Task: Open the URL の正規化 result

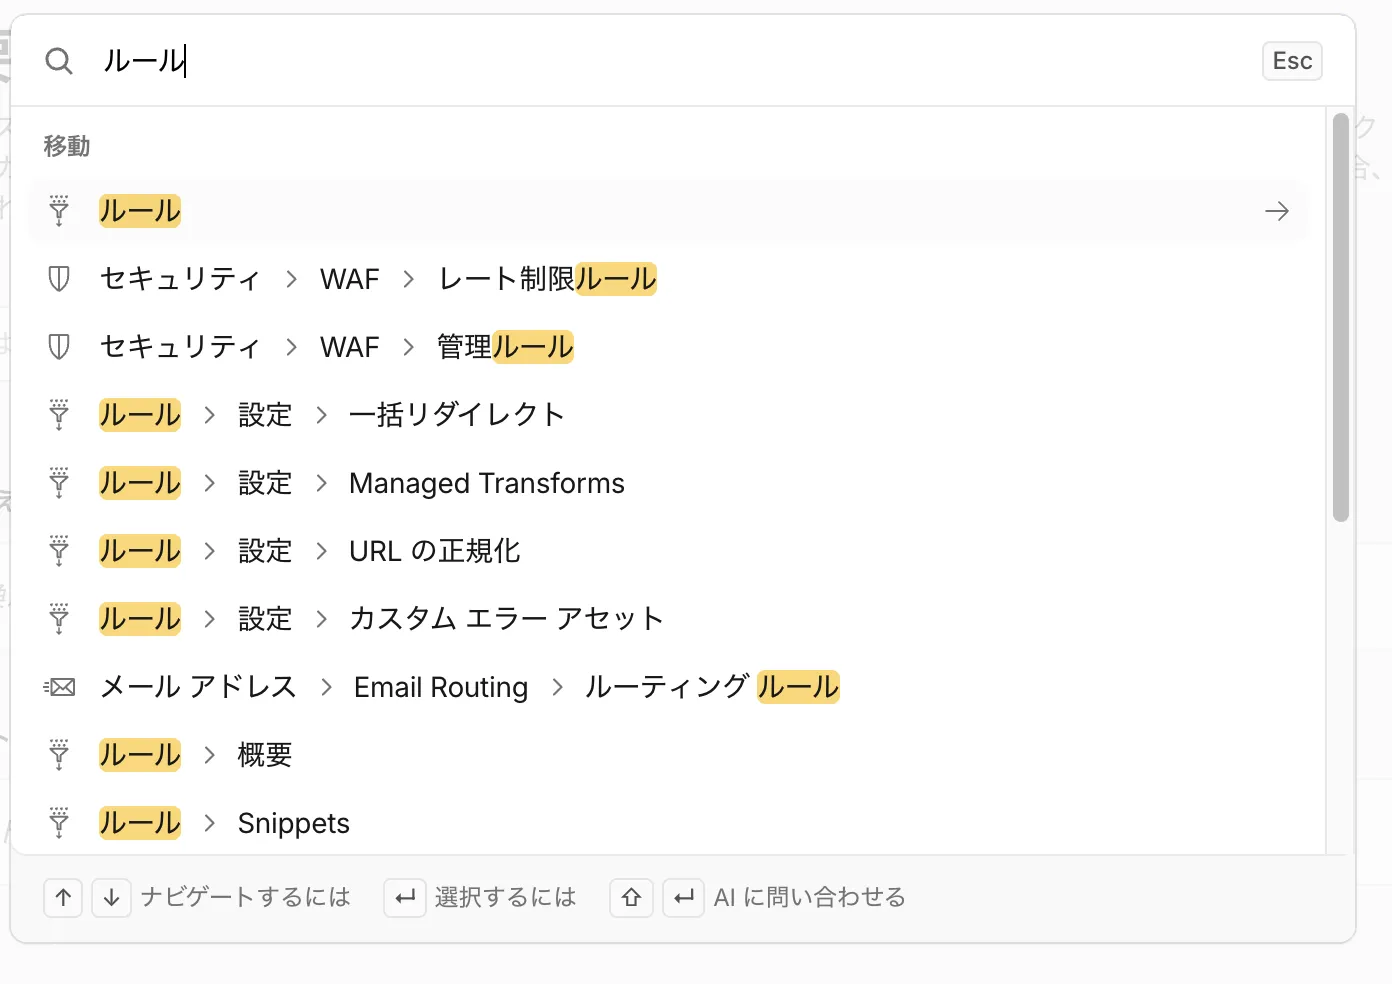Action: 668,551
